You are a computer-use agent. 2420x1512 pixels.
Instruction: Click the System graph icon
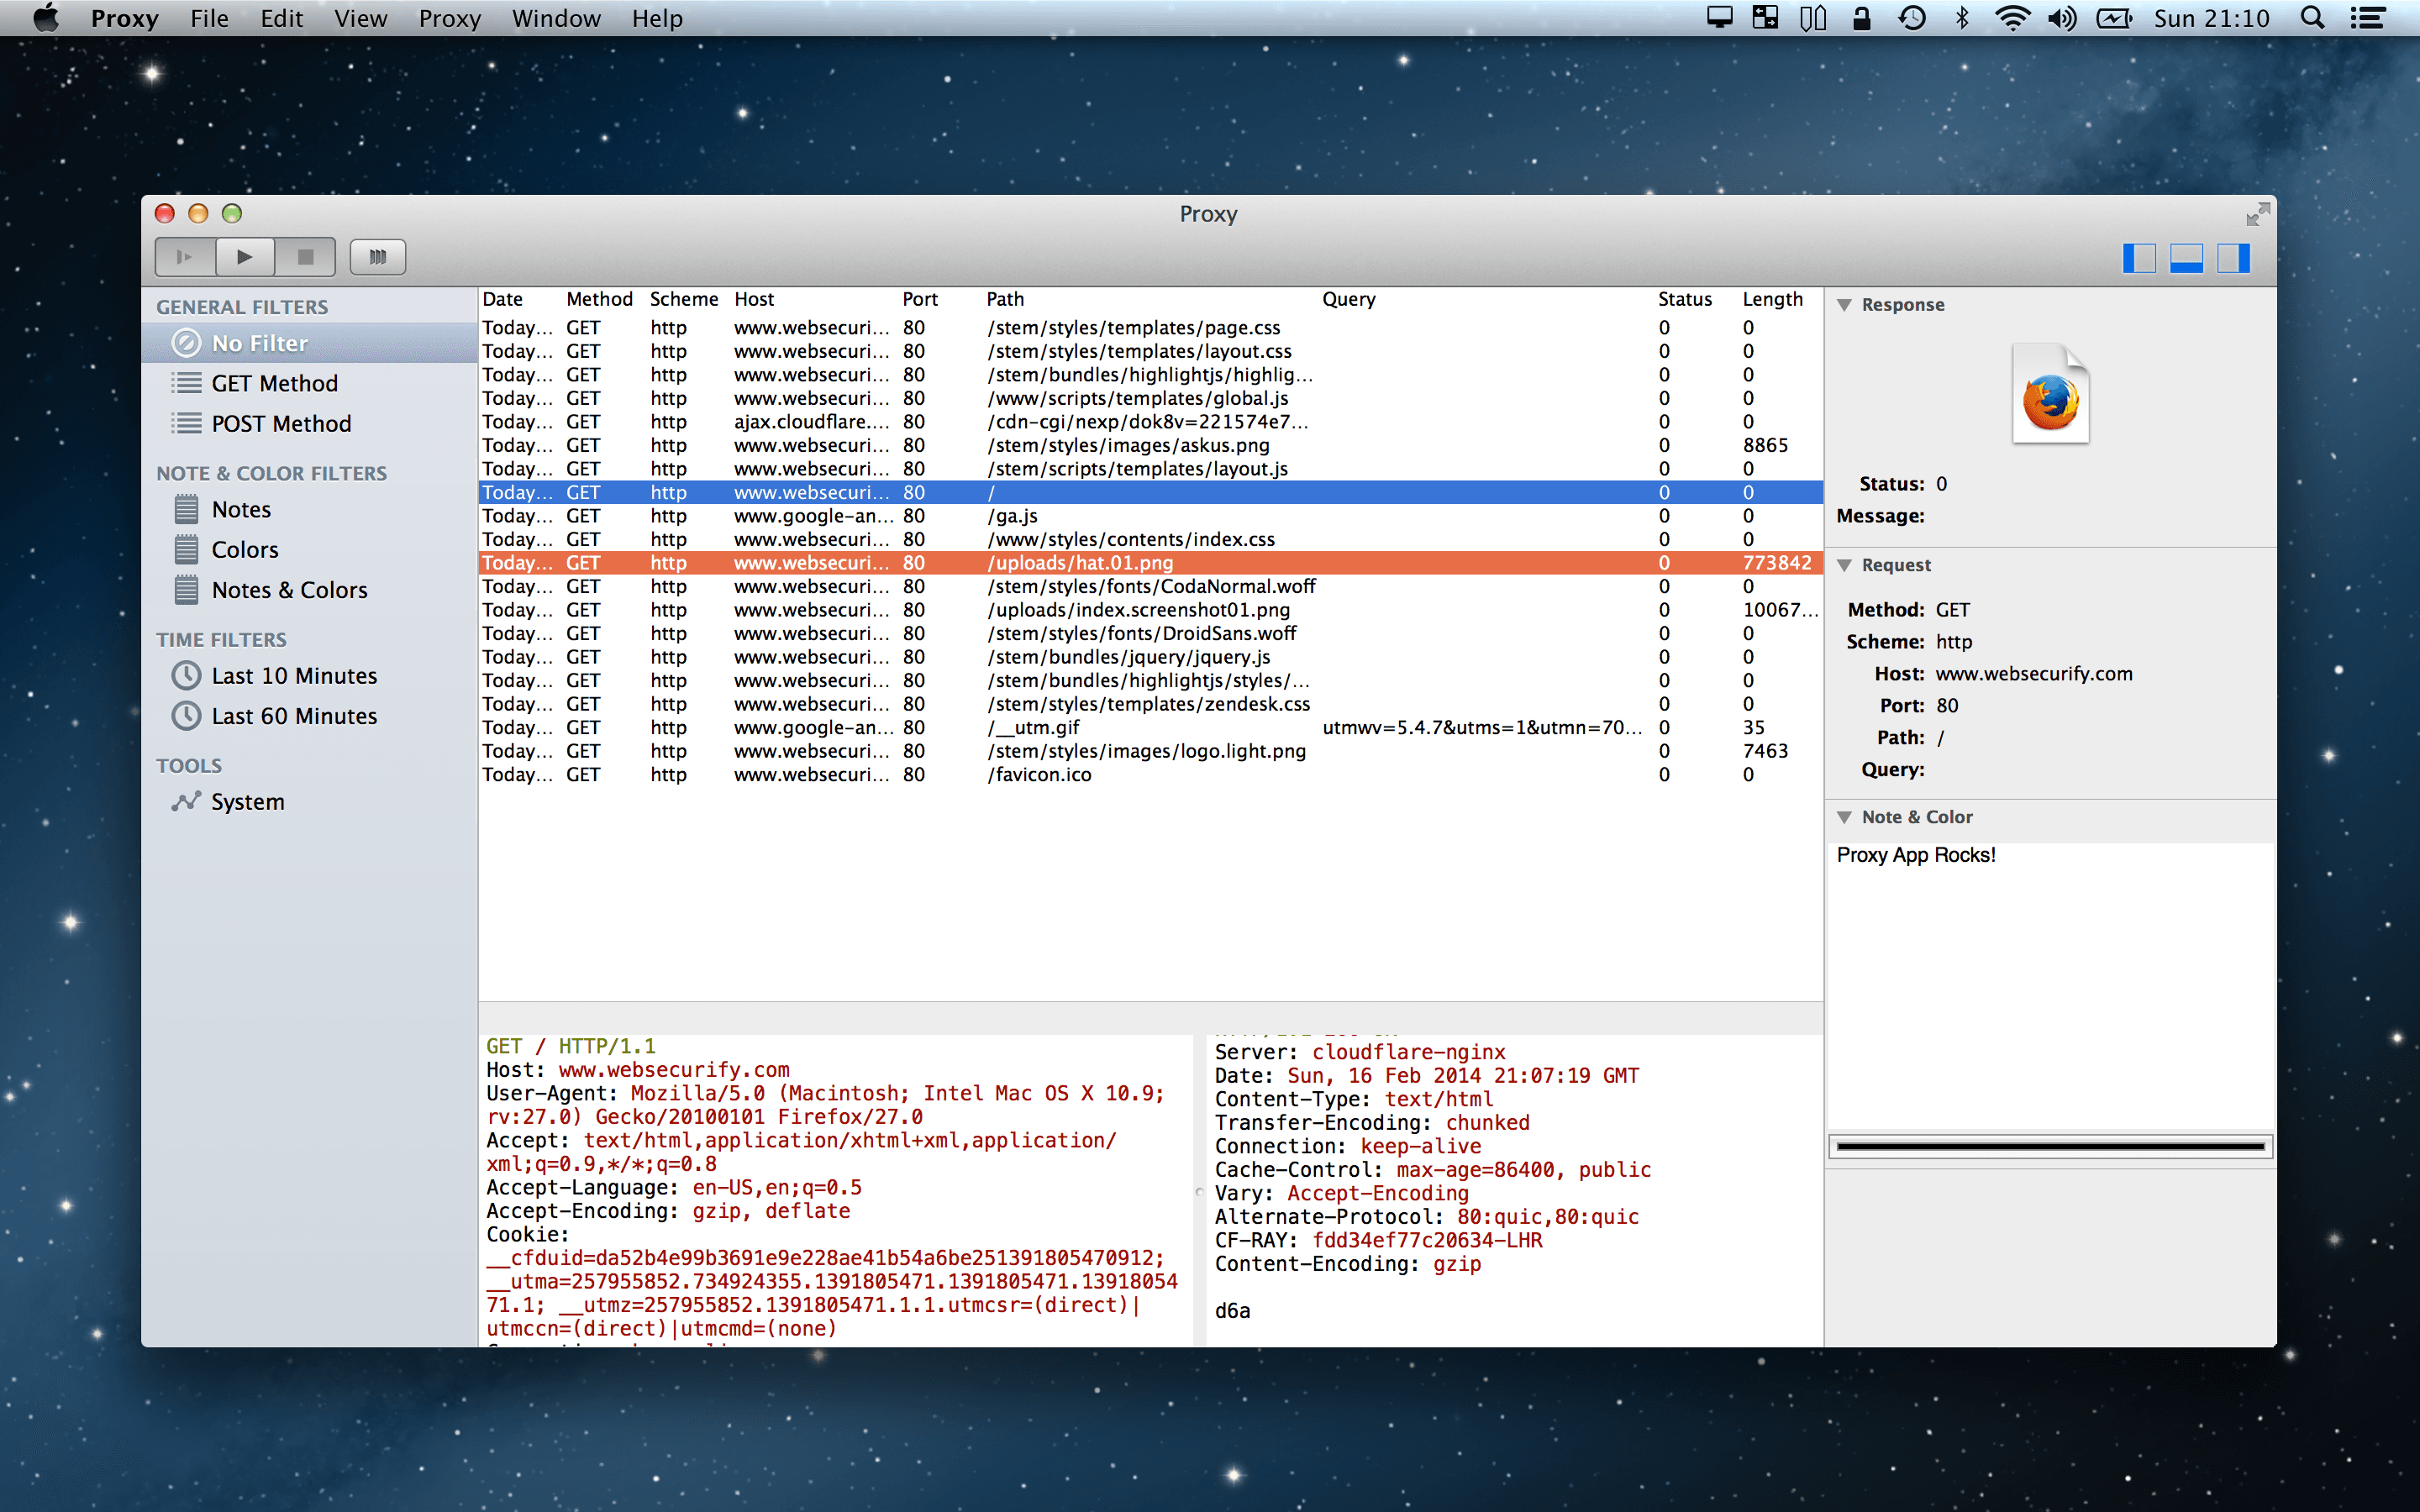click(x=186, y=801)
